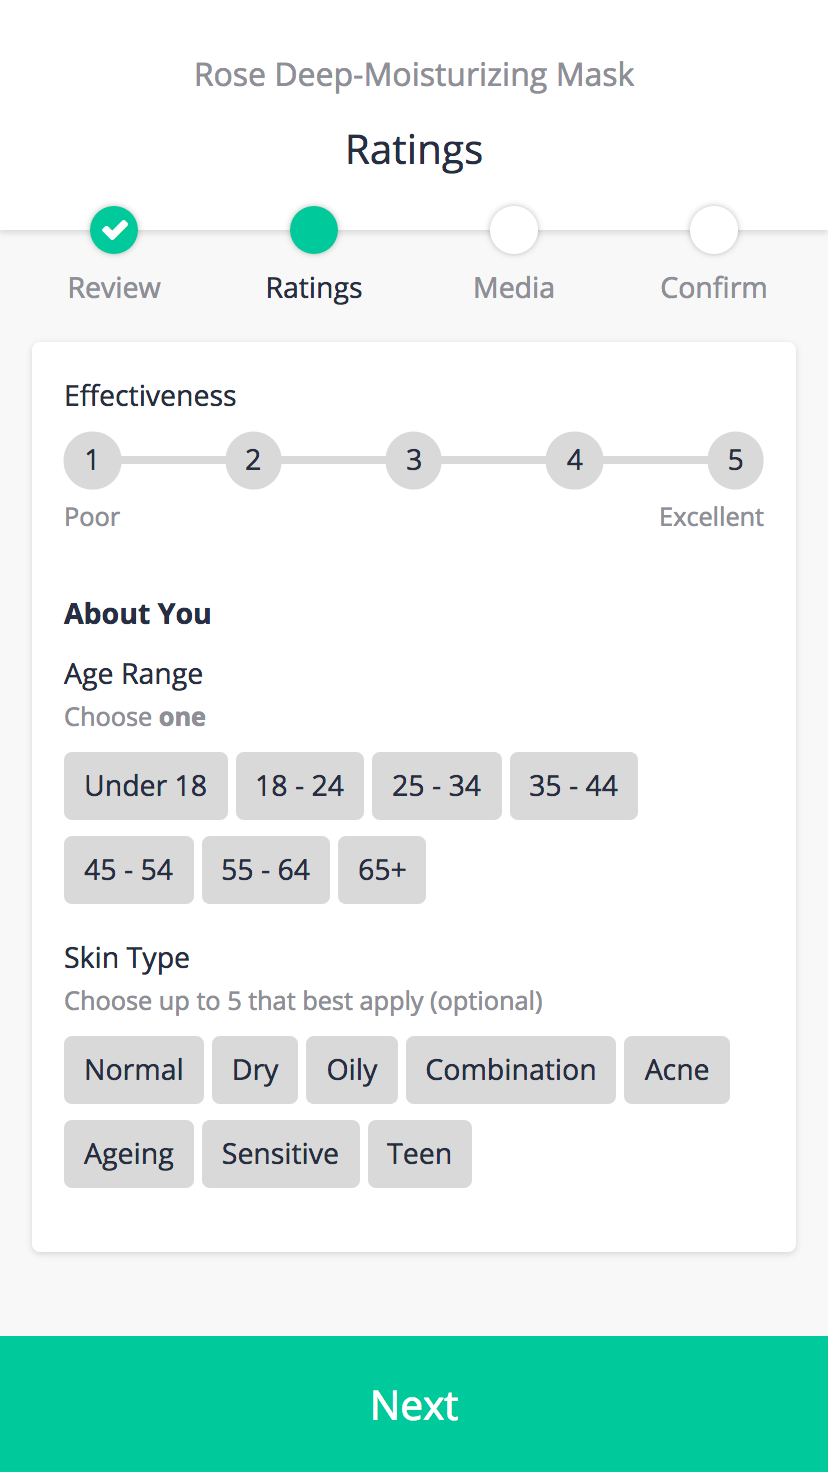The height and width of the screenshot is (1472, 828).
Task: Toggle the Combination skin type
Action: point(511,1070)
